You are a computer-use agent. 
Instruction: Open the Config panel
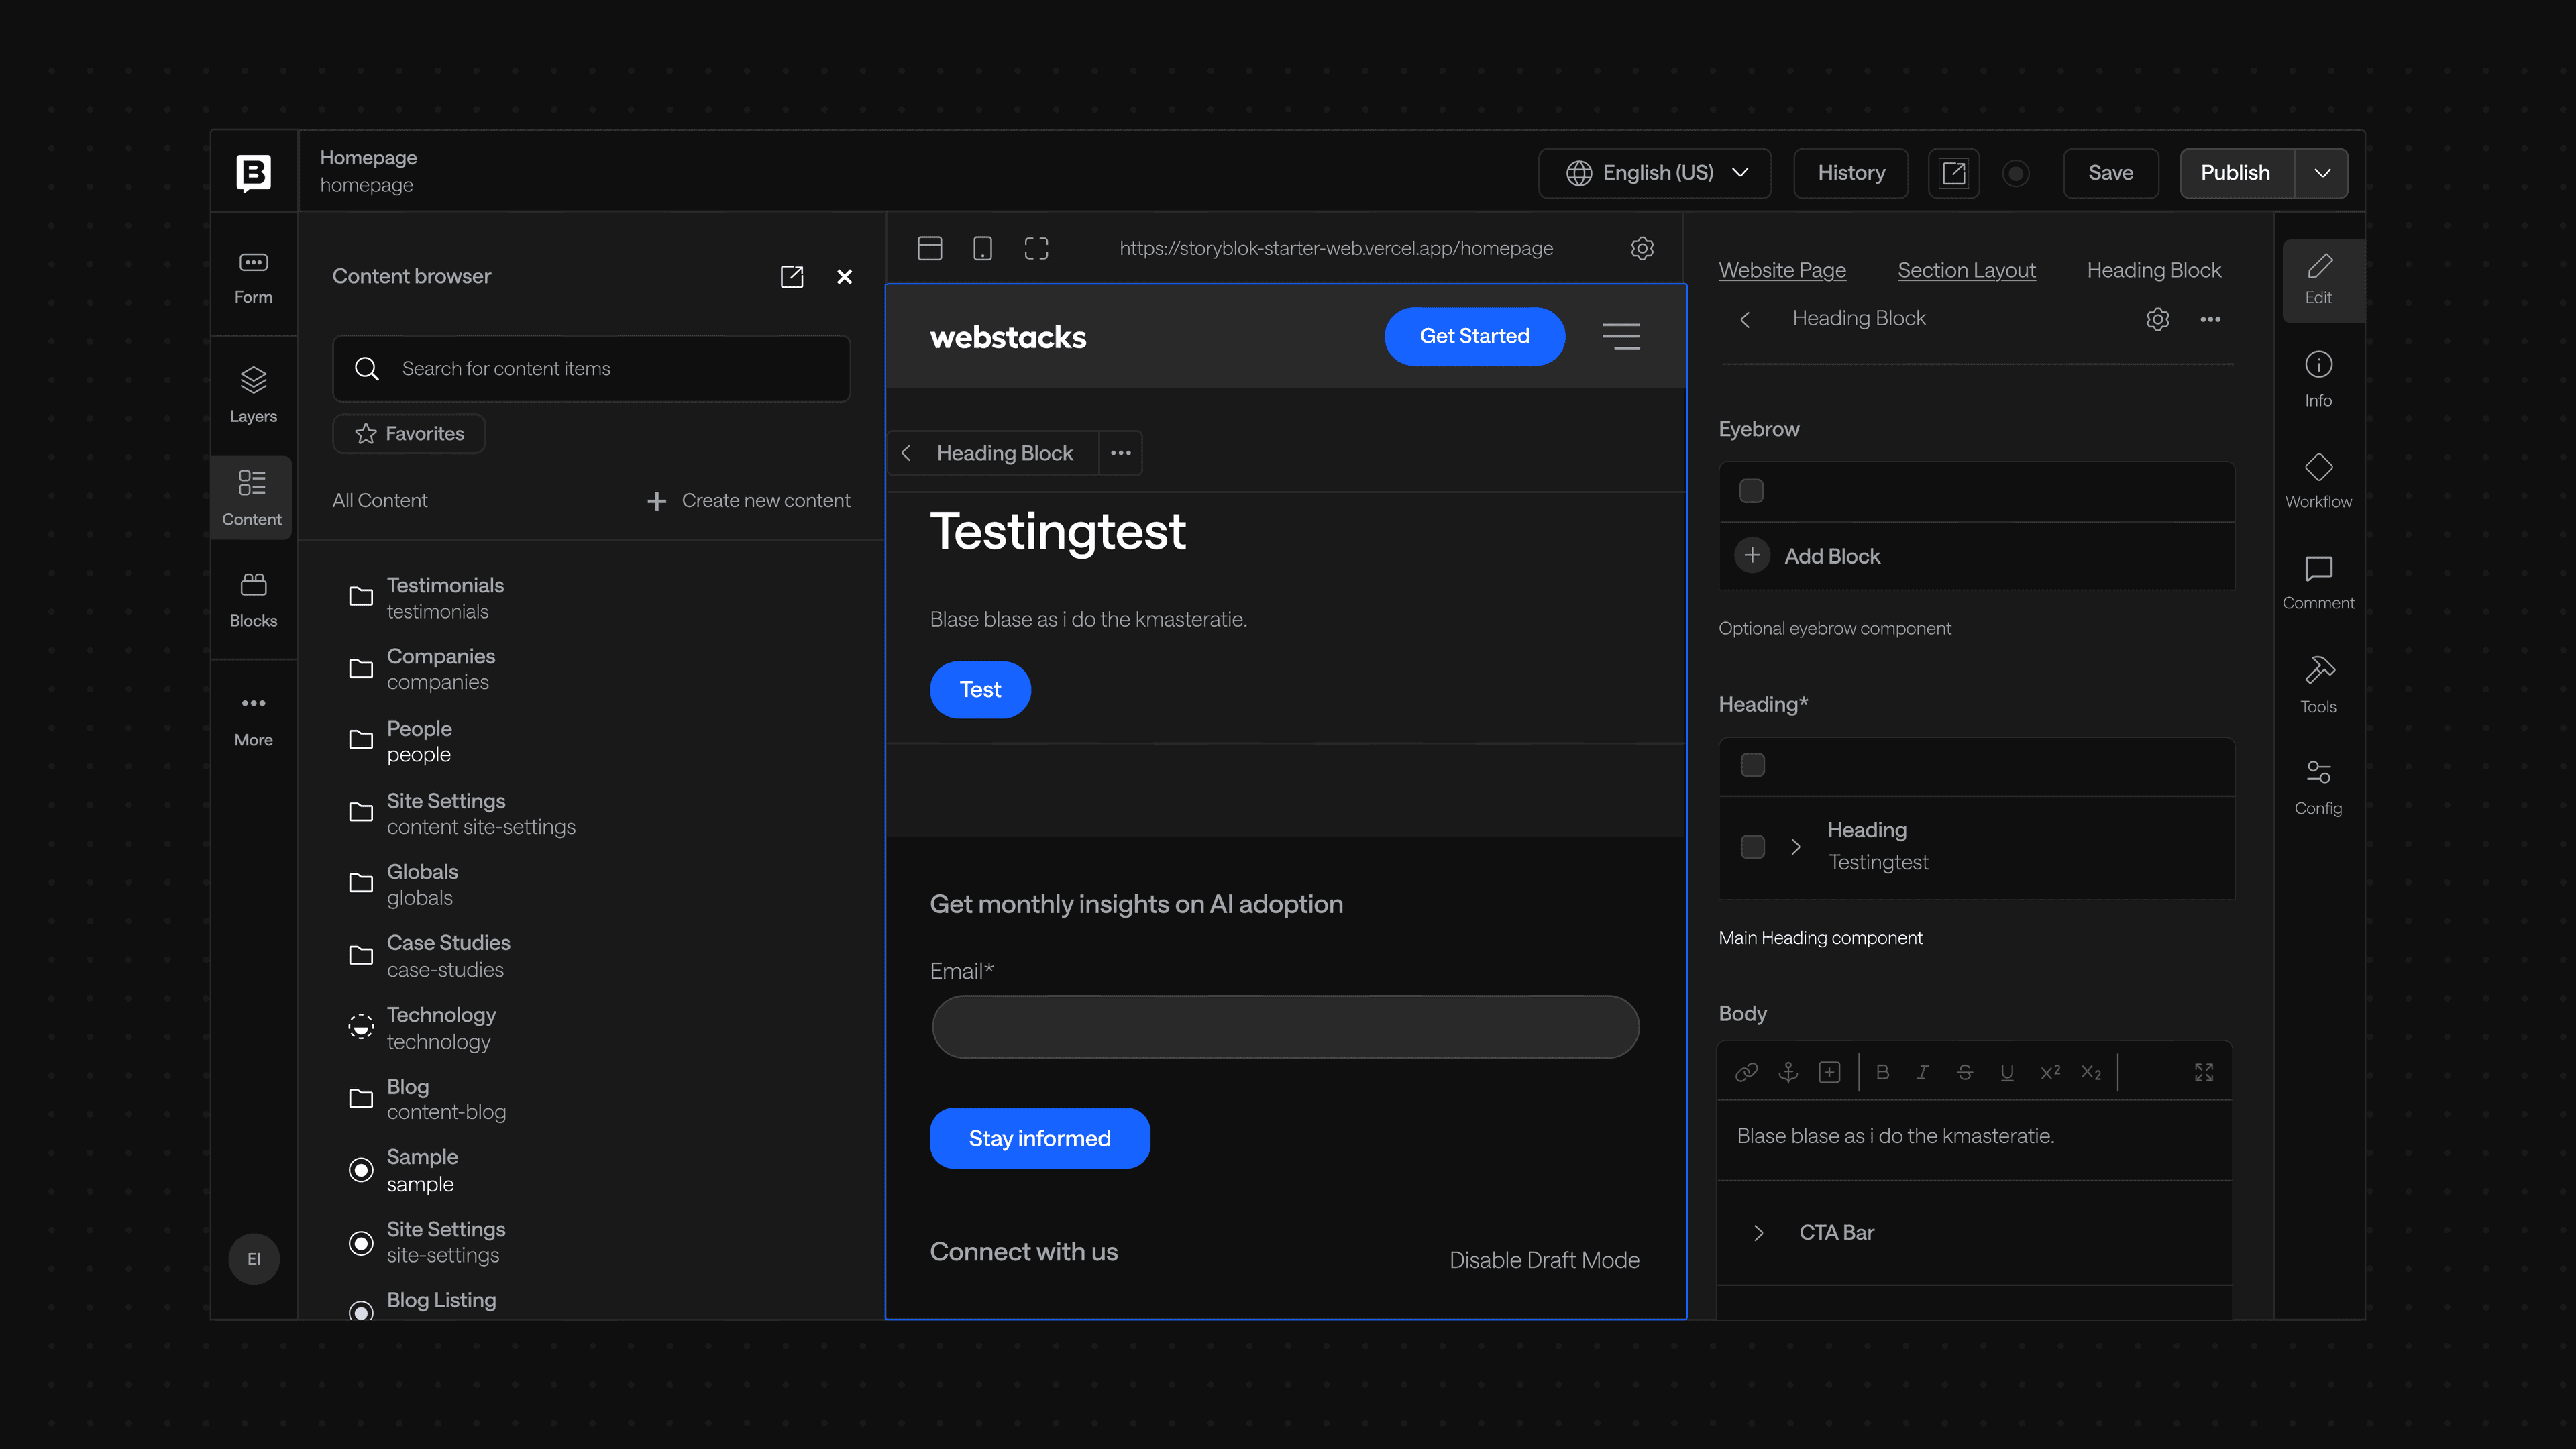2318,787
